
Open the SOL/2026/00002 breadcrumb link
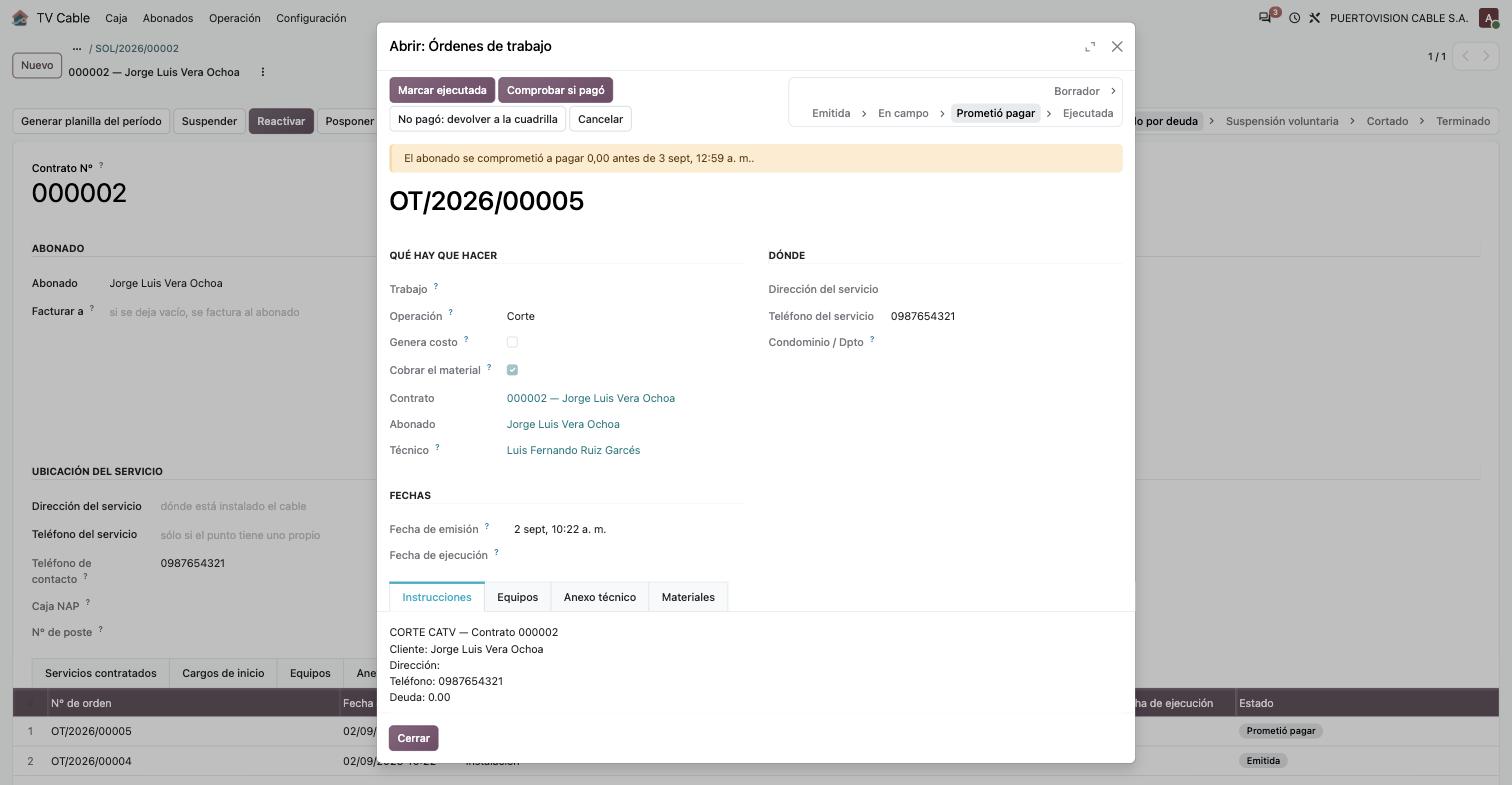pyautogui.click(x=137, y=48)
